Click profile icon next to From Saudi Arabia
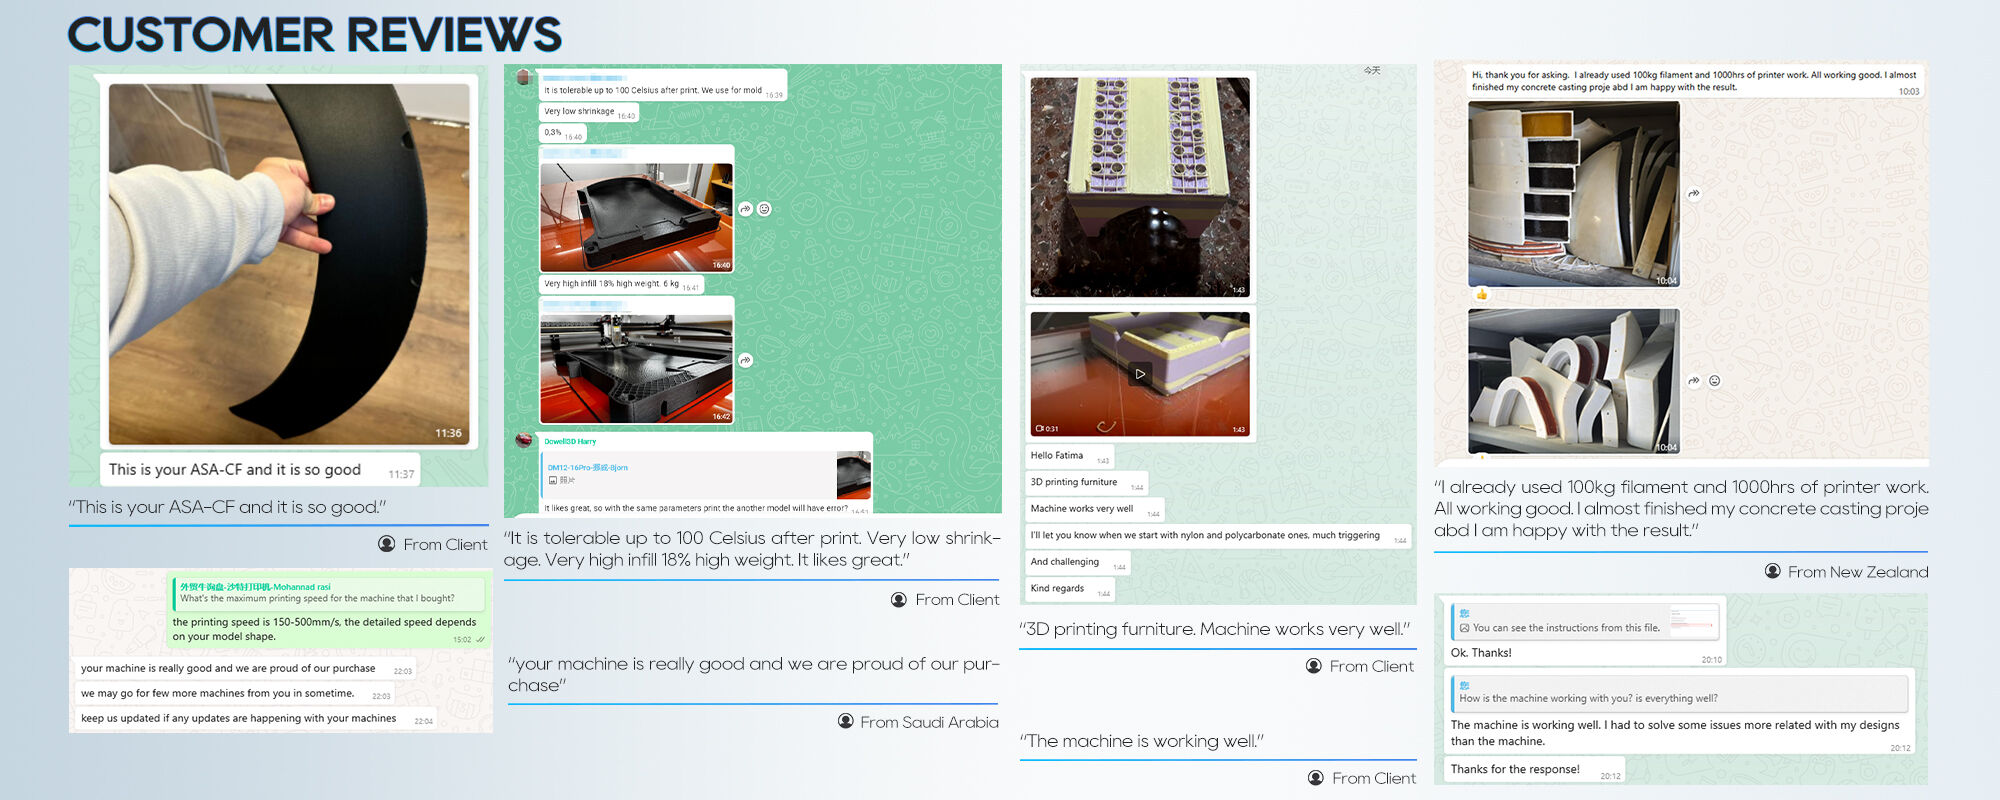This screenshot has width=2000, height=800. tap(846, 721)
